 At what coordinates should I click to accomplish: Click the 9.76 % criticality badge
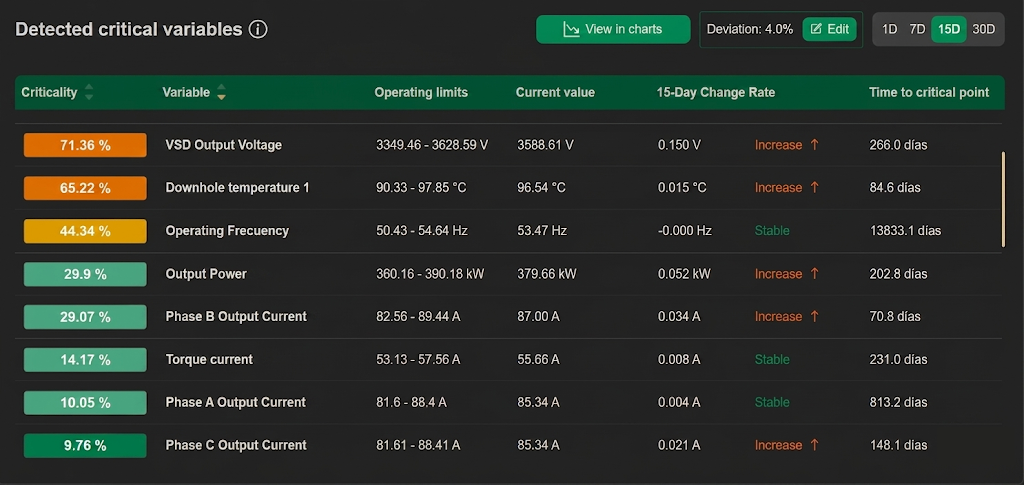coord(85,445)
